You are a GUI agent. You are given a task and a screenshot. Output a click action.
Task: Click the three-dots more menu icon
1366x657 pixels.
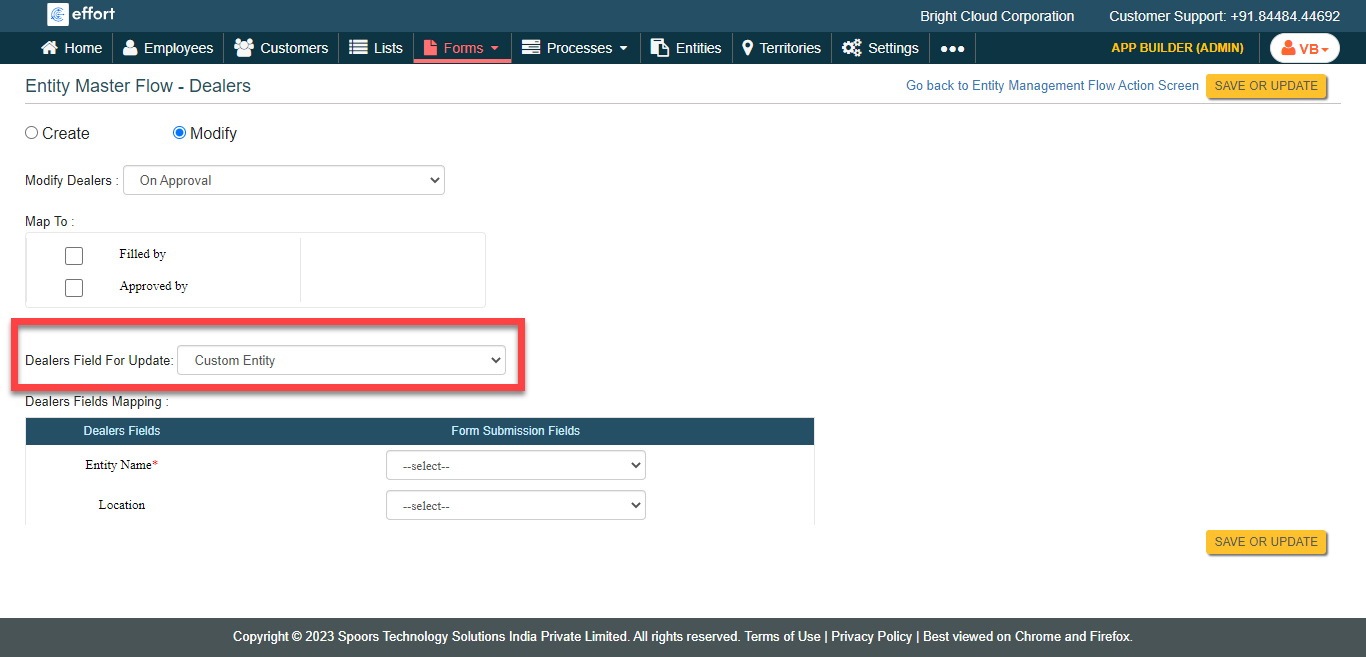pos(952,48)
